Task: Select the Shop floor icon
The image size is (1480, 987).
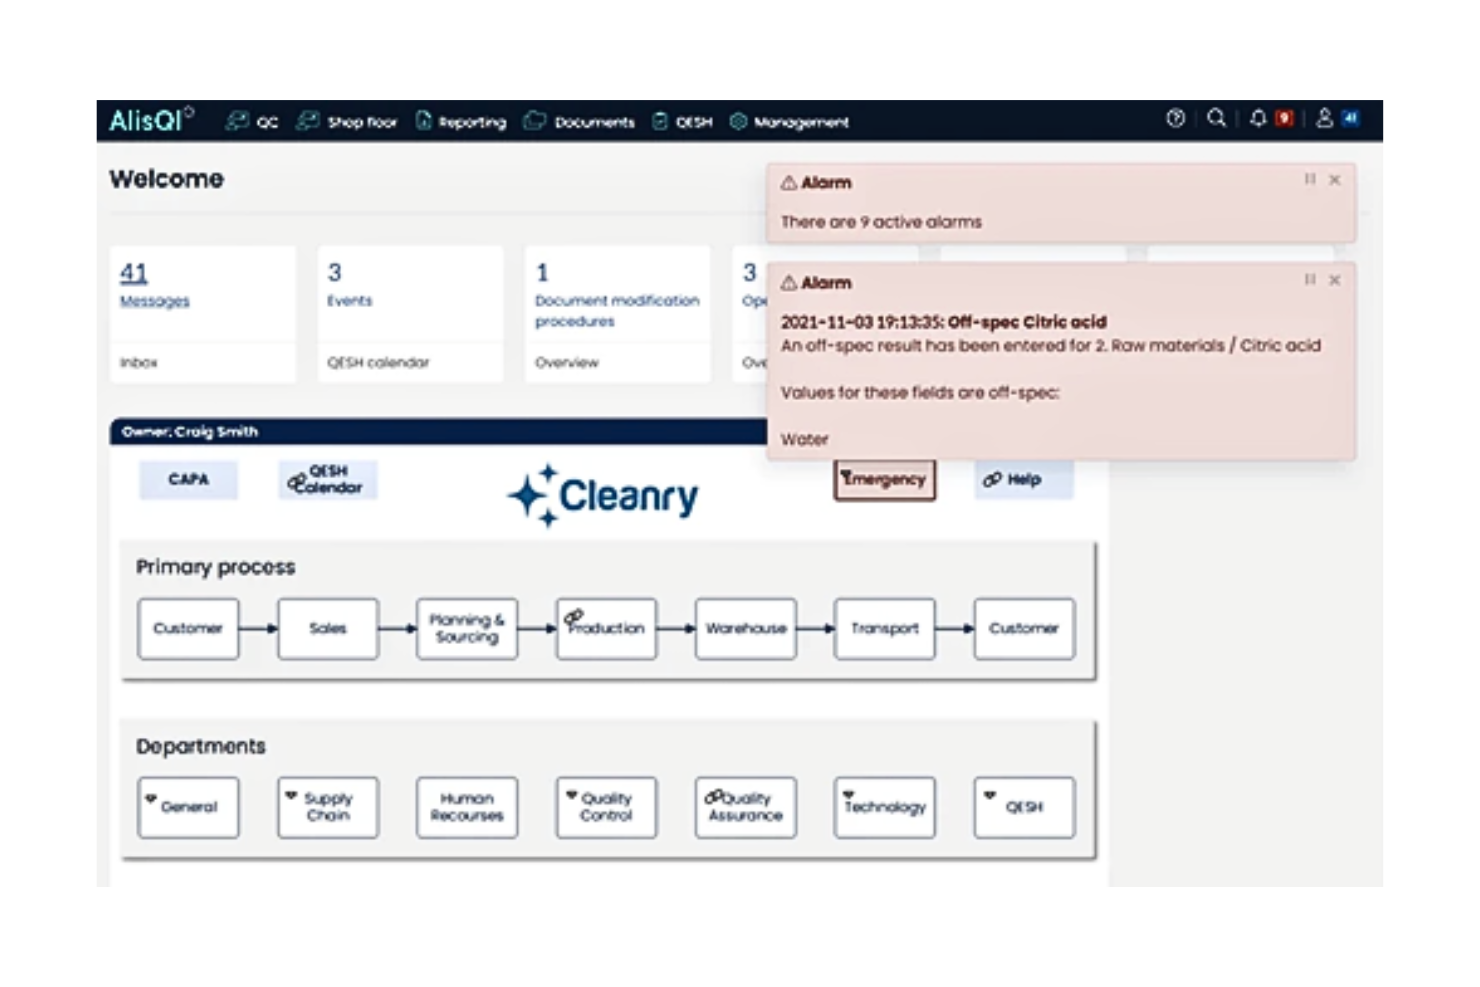Action: point(308,121)
